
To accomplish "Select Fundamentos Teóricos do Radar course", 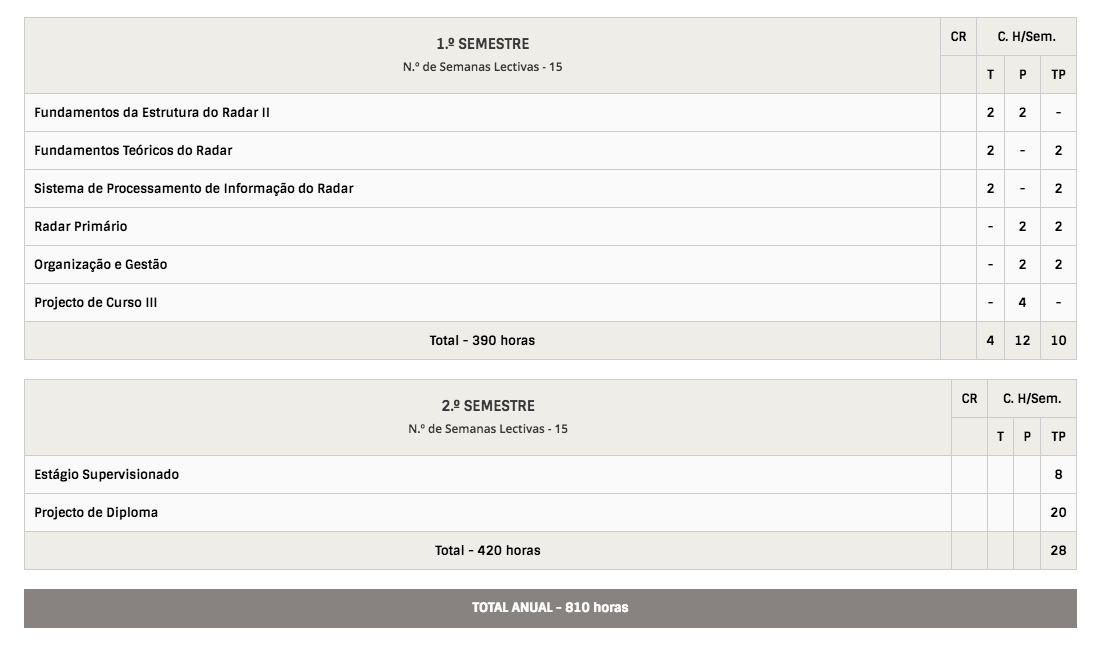I will (x=133, y=151).
